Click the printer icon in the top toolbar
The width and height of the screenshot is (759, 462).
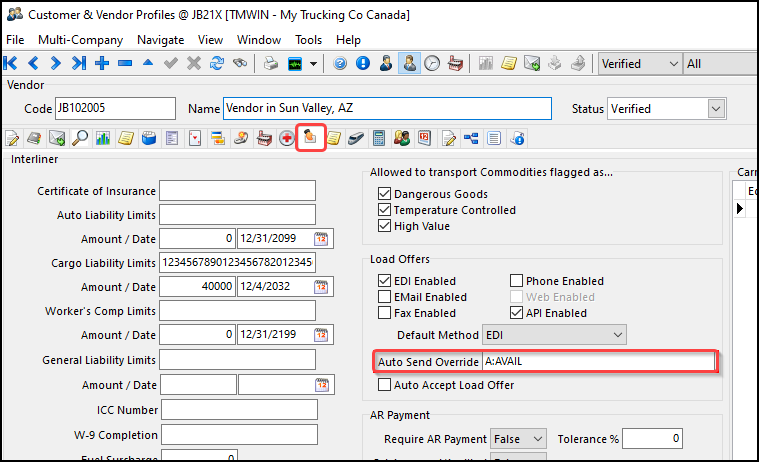pyautogui.click(x=271, y=63)
